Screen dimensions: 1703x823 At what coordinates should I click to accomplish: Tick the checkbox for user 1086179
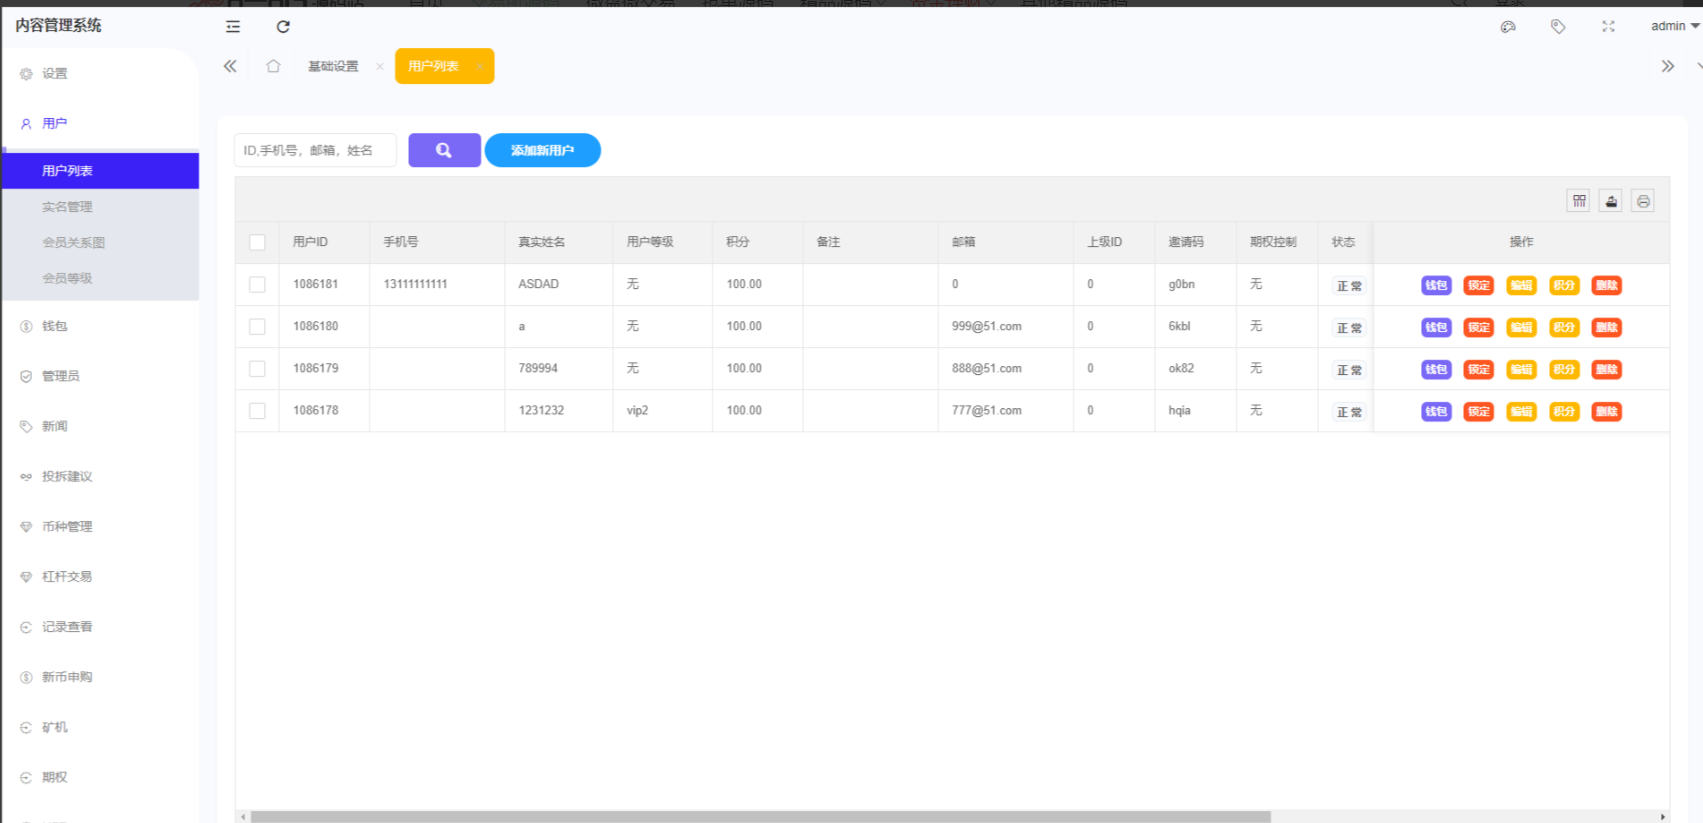click(x=257, y=369)
